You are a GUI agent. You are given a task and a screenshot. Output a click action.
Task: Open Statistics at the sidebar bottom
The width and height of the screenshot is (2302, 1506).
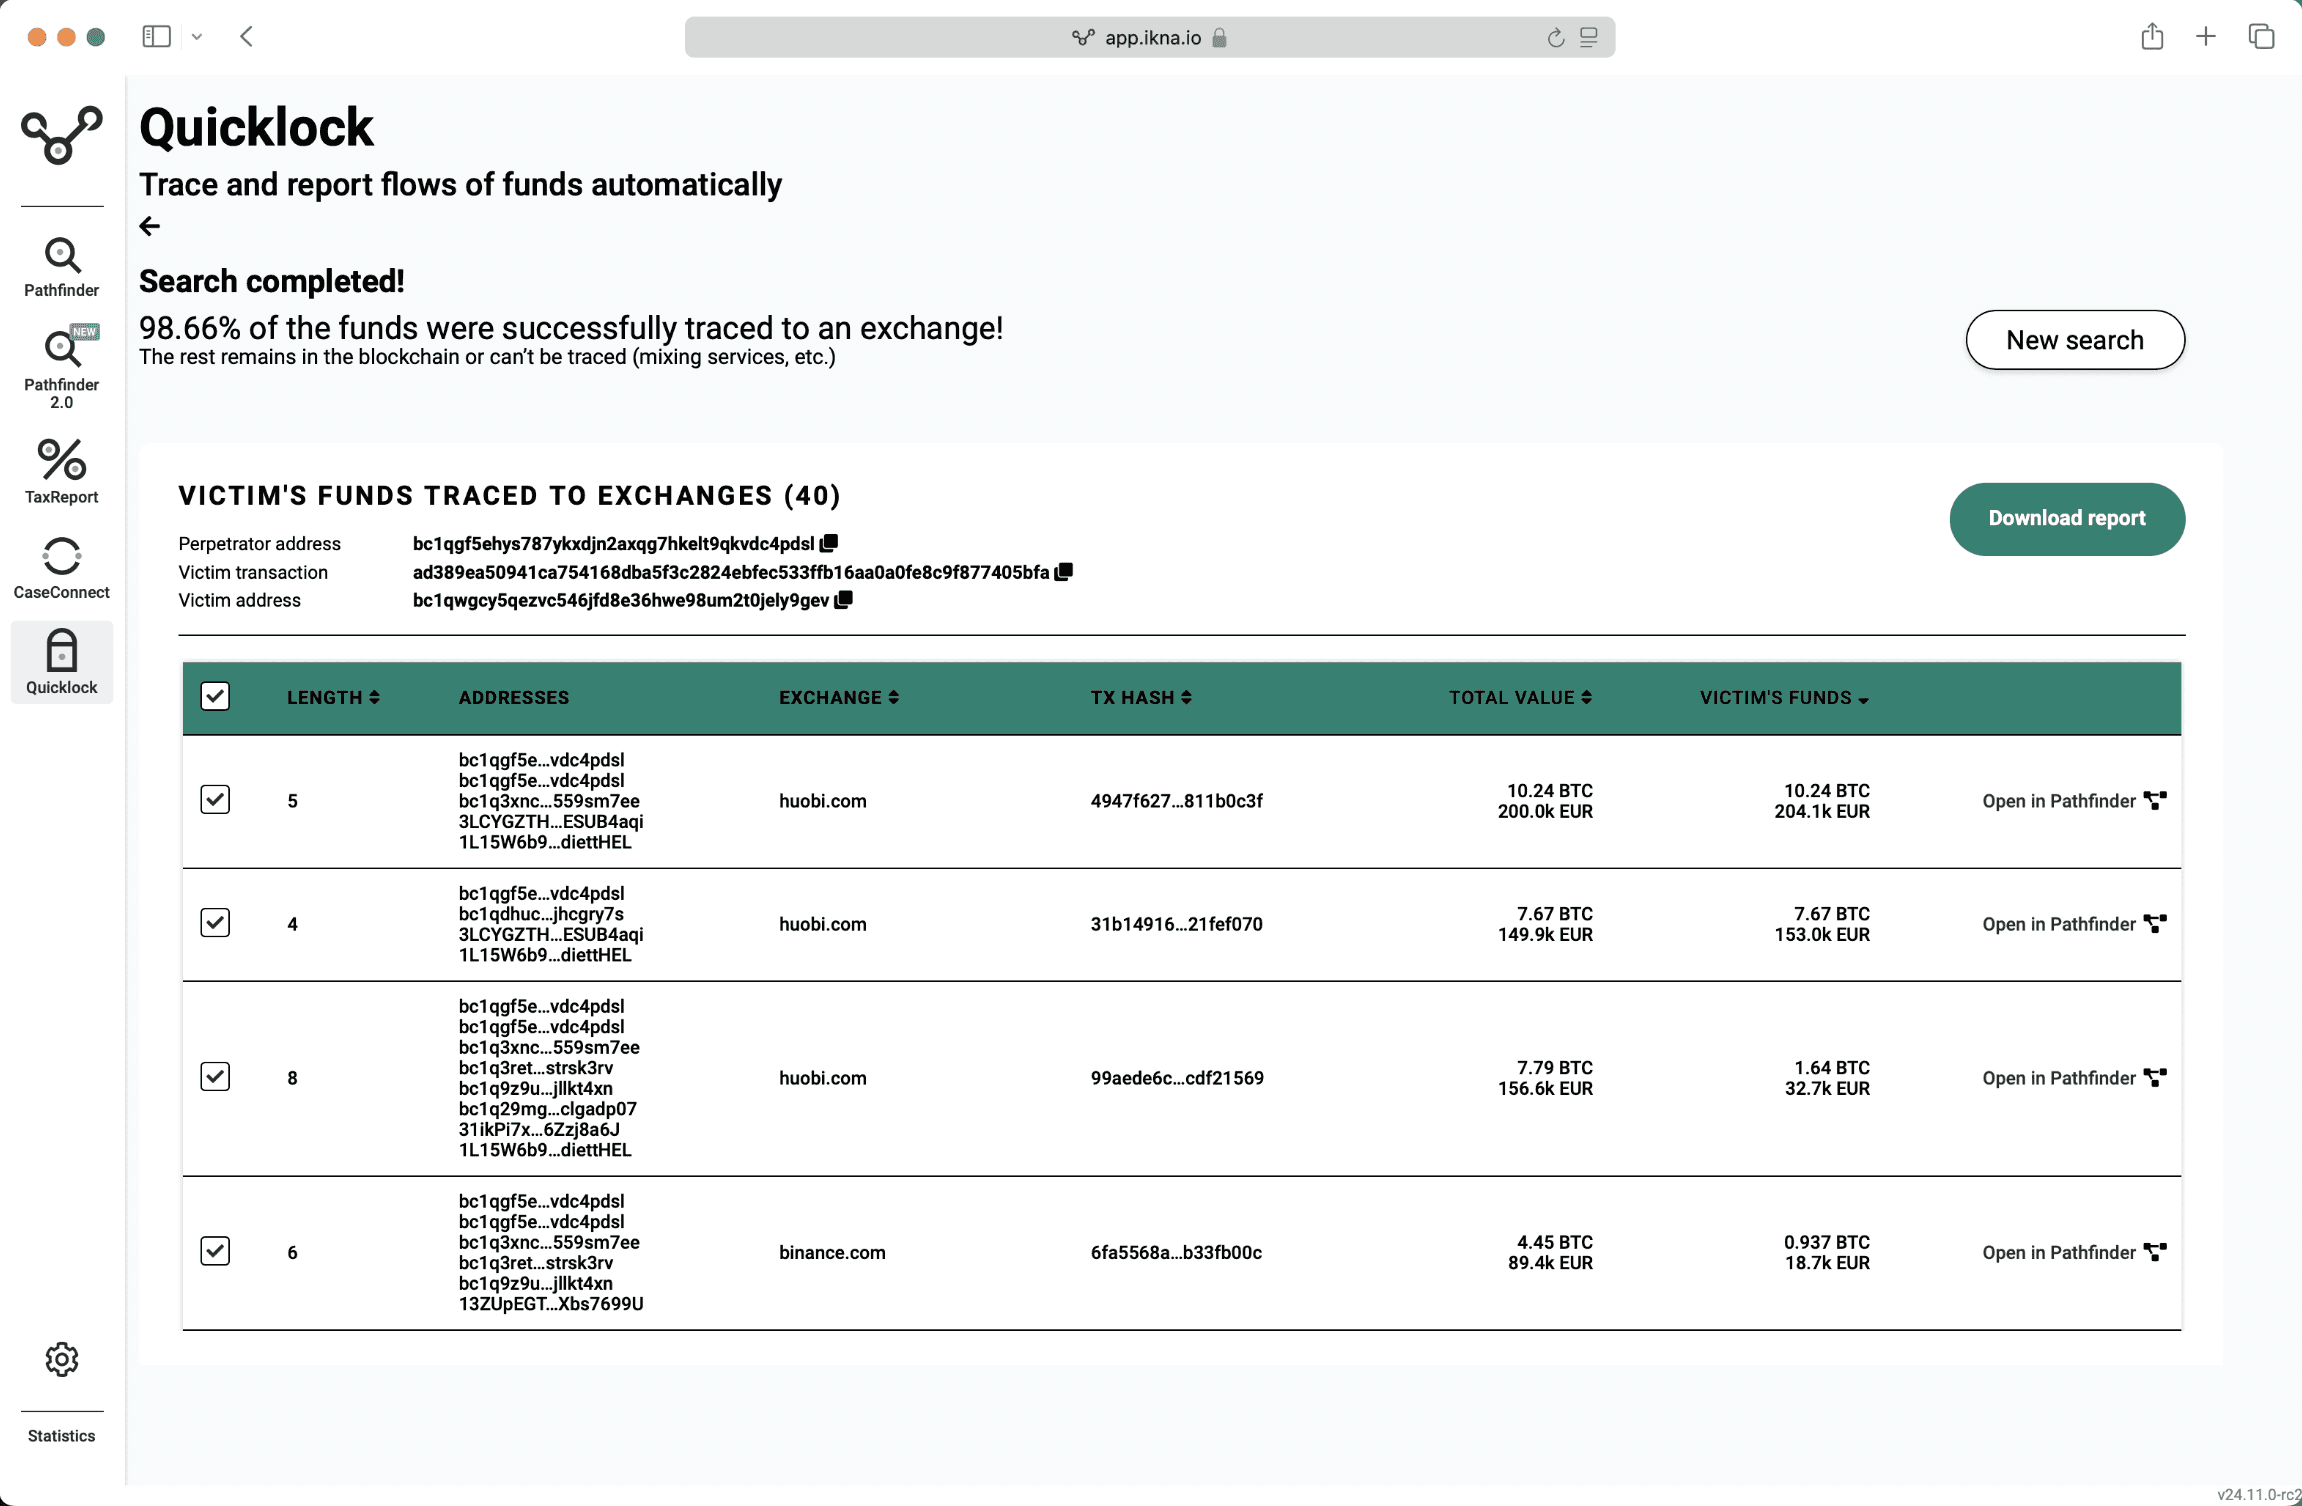click(x=61, y=1435)
